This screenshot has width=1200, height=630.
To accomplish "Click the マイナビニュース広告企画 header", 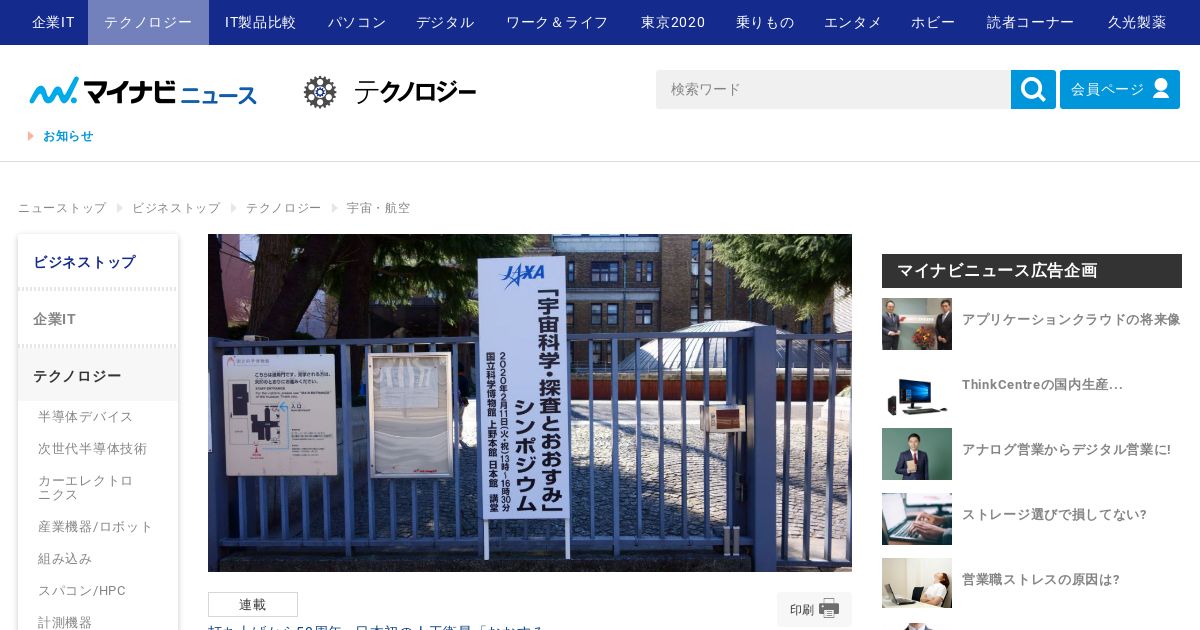I will tap(1032, 271).
